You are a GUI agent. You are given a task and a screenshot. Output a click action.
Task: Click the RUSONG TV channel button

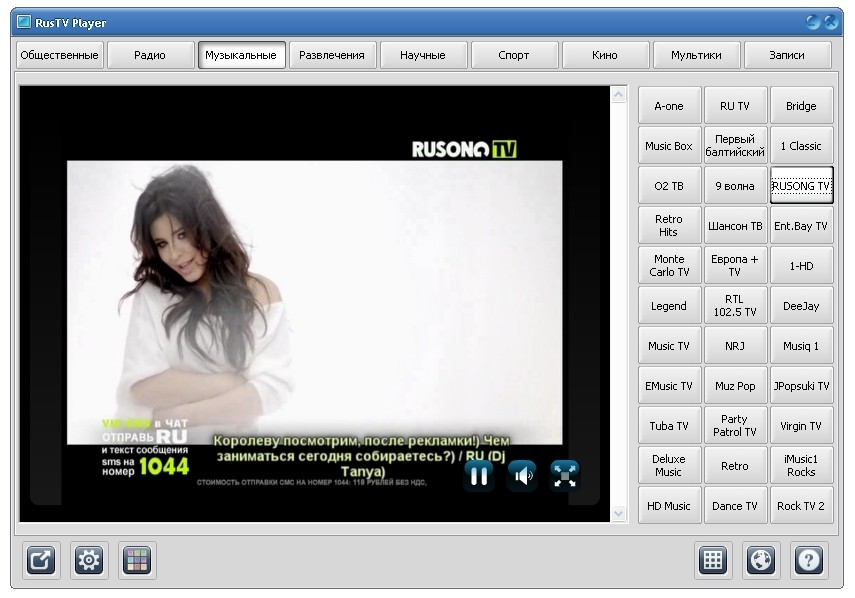point(801,186)
